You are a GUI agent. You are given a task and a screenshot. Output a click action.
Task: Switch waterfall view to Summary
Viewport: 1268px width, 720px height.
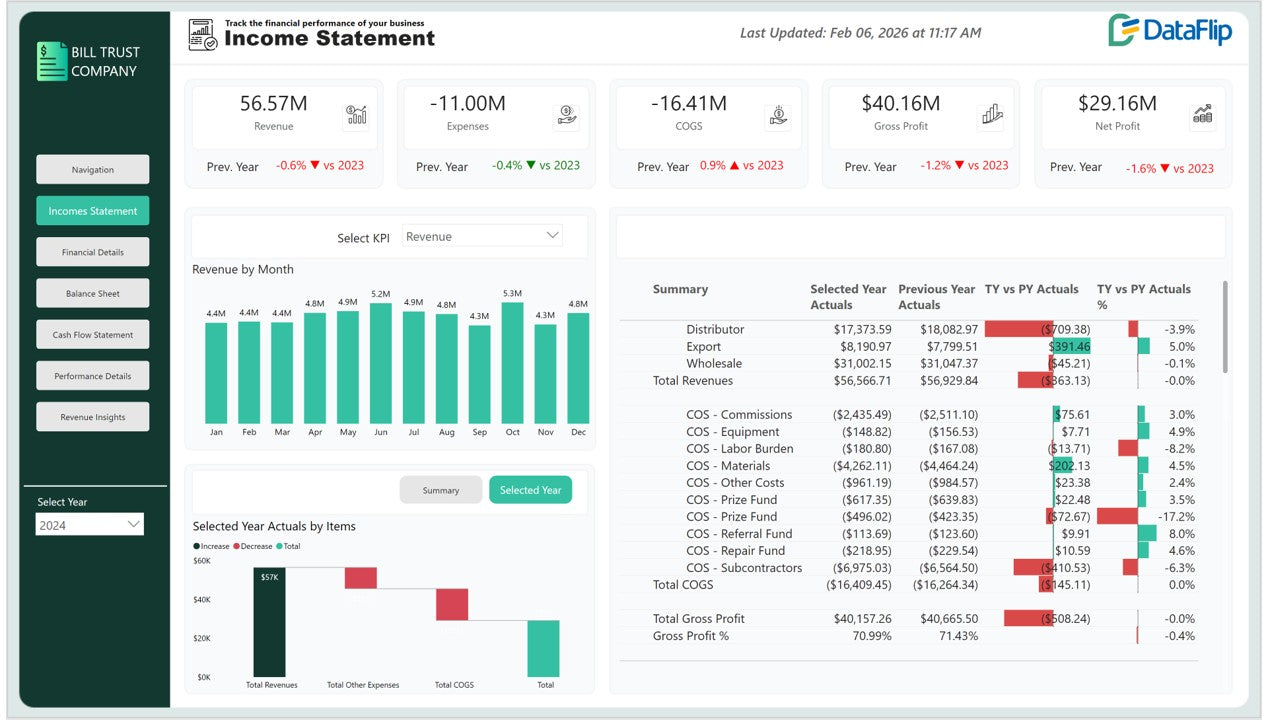point(440,490)
